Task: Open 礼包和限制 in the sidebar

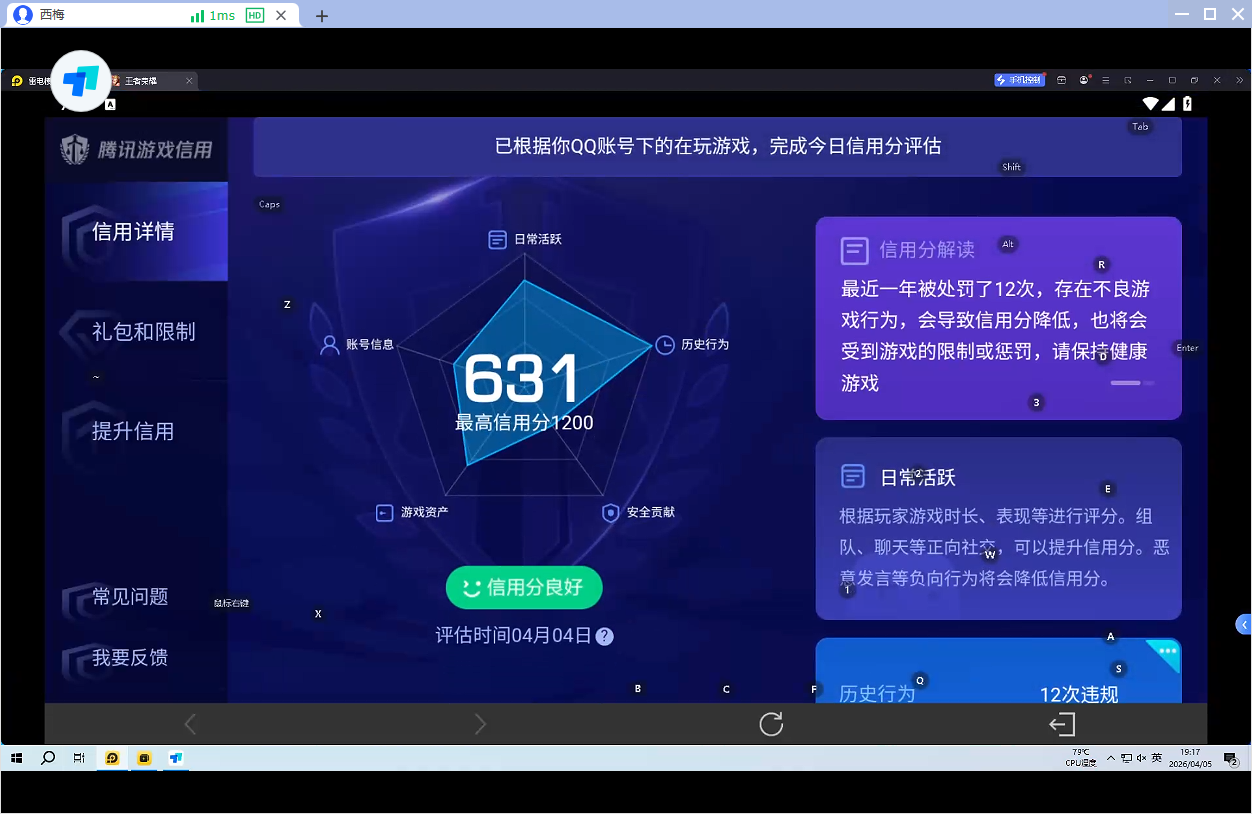Action: (x=143, y=331)
